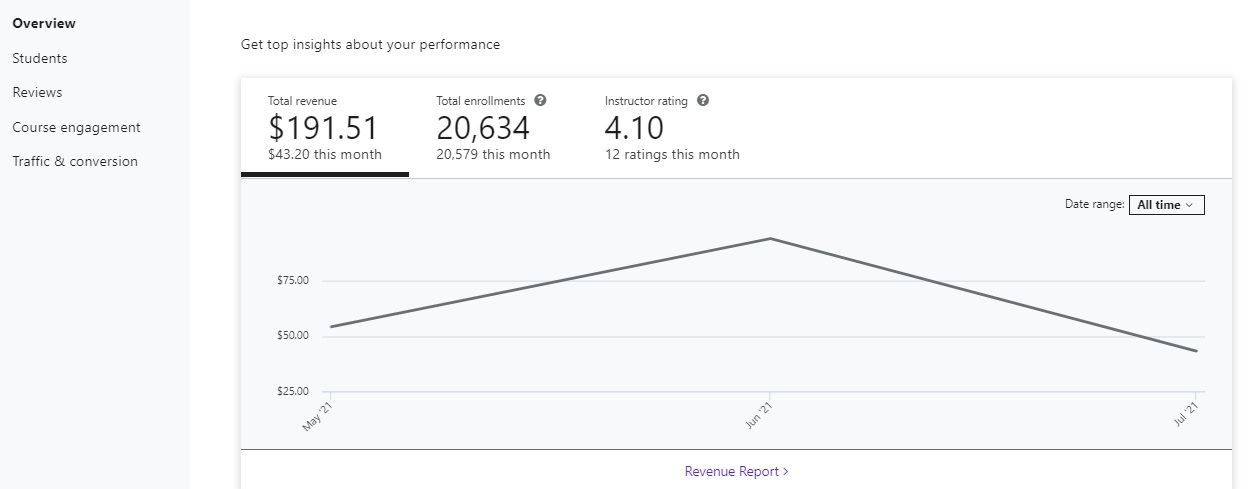Open the Revenue Report link
Image resolution: width=1255 pixels, height=489 pixels.
click(736, 471)
